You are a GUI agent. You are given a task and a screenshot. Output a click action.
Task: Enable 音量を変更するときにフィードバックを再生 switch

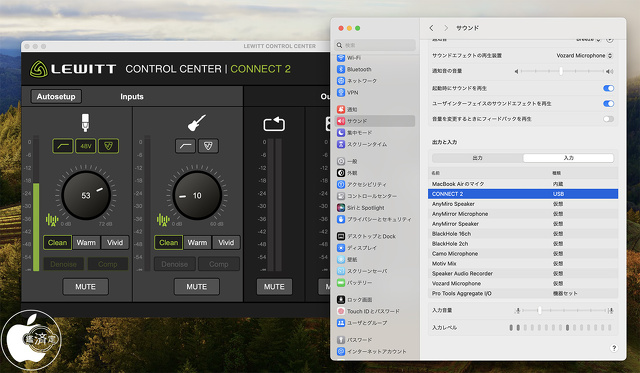[608, 119]
